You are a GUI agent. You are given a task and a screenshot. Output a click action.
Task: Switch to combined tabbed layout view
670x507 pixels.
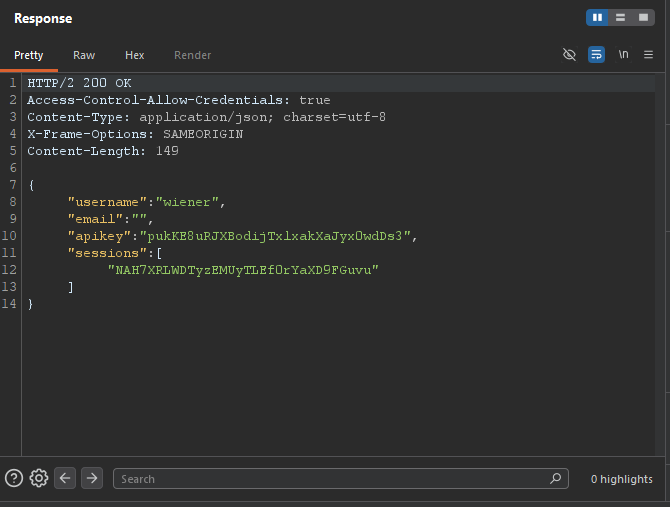tap(643, 18)
